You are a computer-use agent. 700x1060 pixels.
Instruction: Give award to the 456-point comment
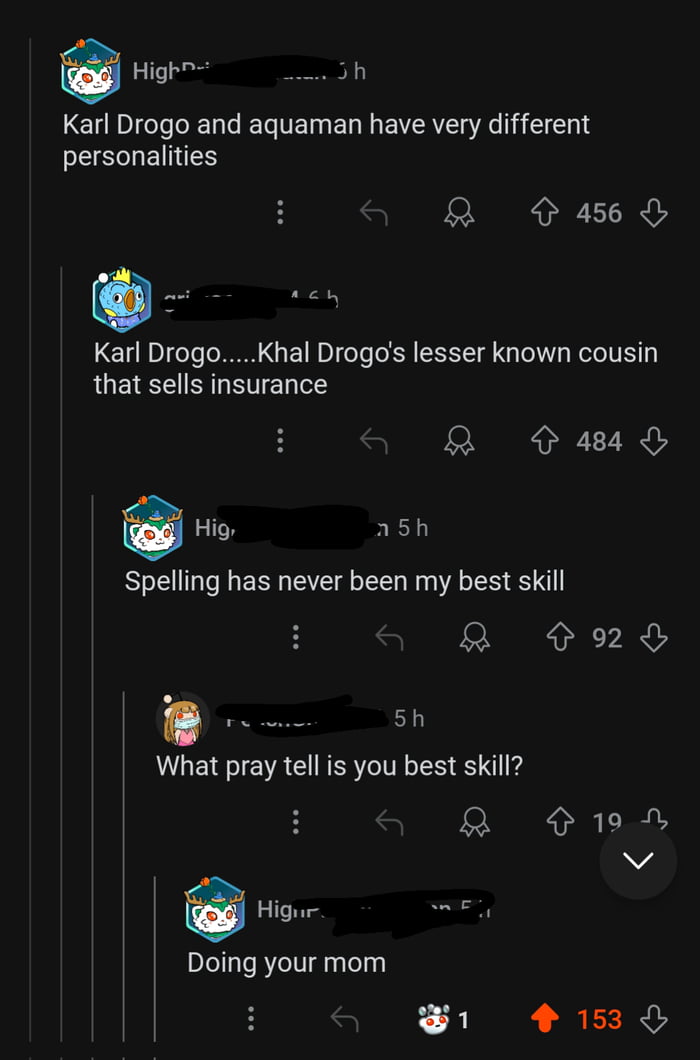461,213
